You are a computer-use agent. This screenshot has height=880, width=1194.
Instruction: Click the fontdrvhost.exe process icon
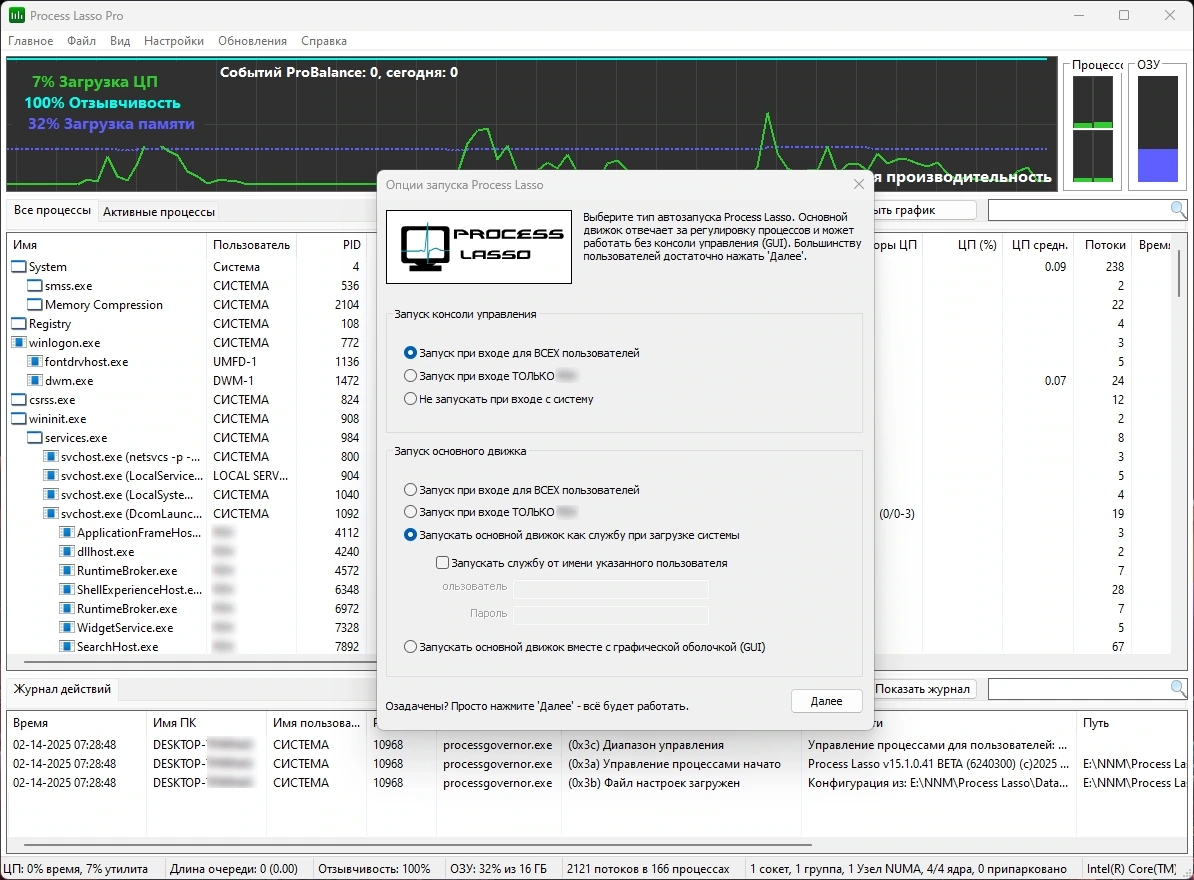34,362
